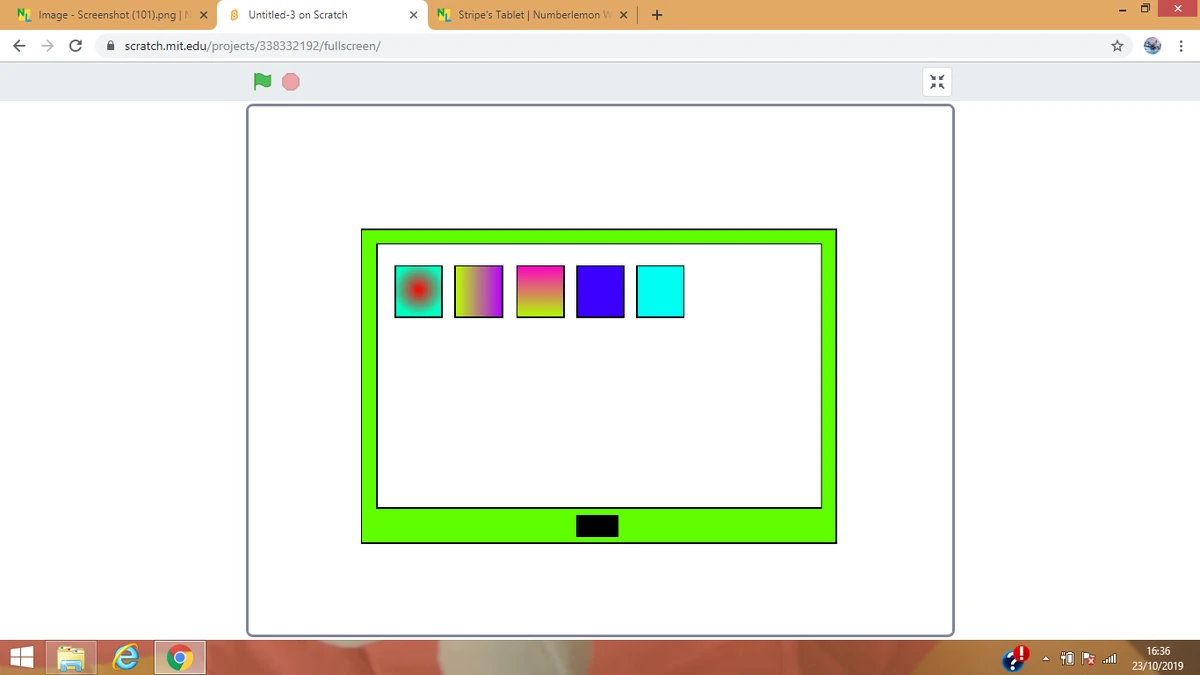Screen dimensions: 1200x675
Task: Dismiss the flag notification icon in system tray
Action: [x=1087, y=658]
